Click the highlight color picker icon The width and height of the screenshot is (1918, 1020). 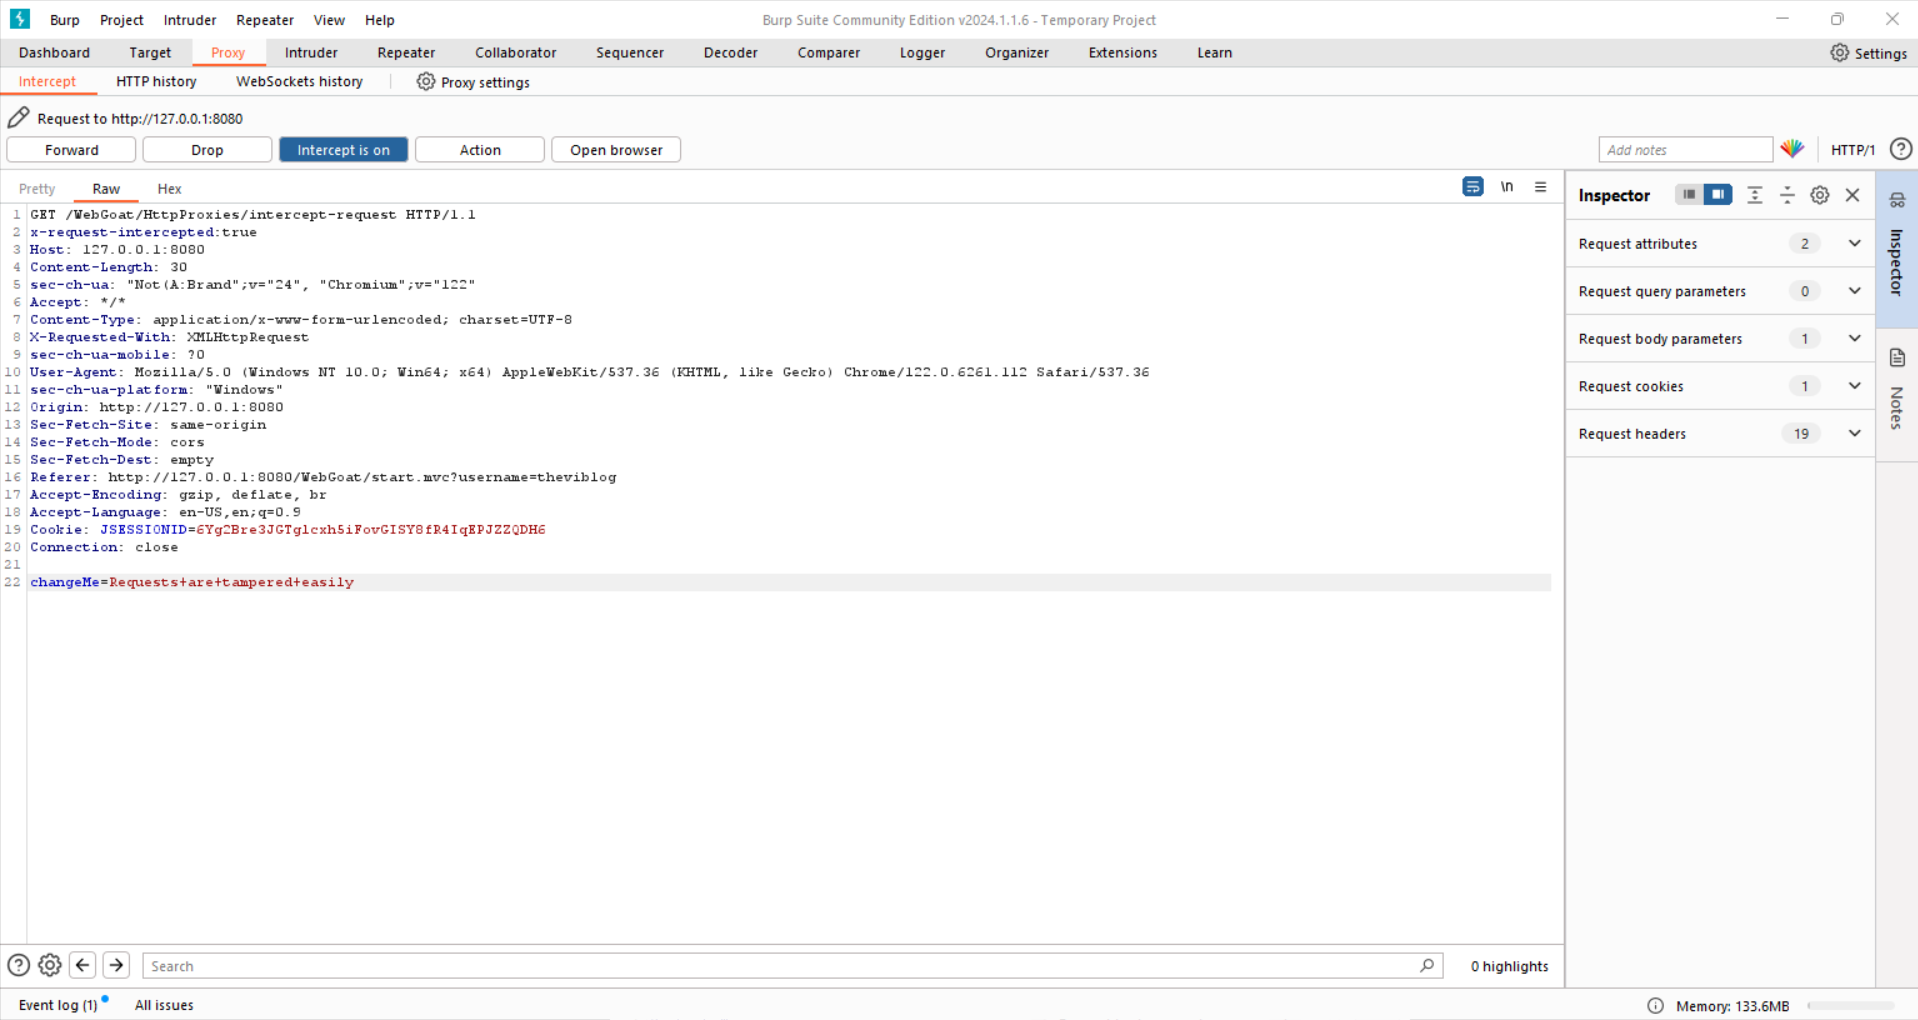1792,149
